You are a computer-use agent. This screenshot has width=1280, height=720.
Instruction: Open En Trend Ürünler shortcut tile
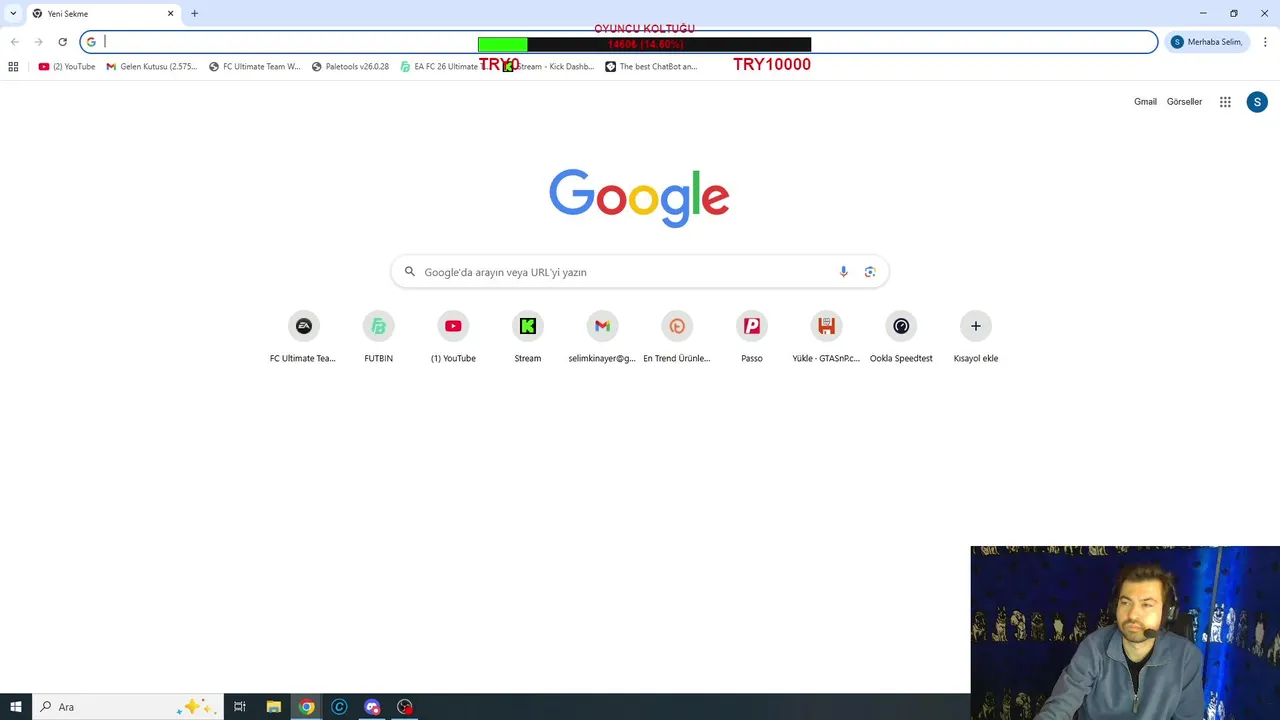point(677,337)
